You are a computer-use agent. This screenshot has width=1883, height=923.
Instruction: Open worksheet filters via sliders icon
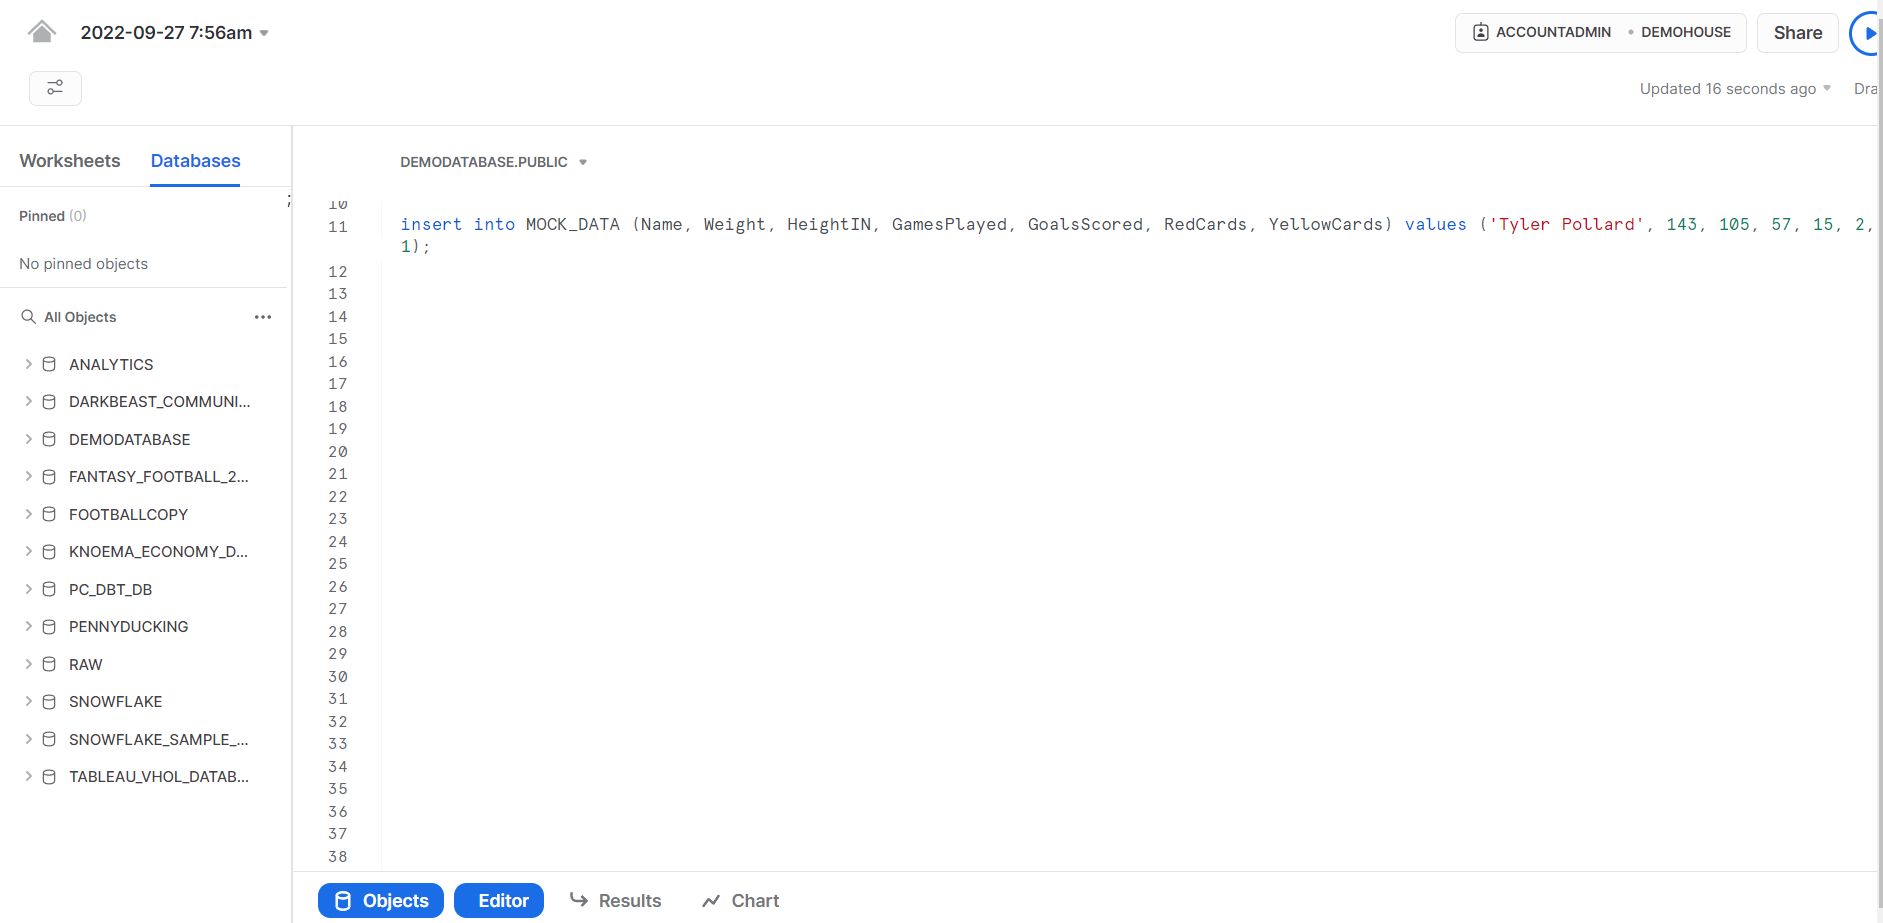point(55,88)
